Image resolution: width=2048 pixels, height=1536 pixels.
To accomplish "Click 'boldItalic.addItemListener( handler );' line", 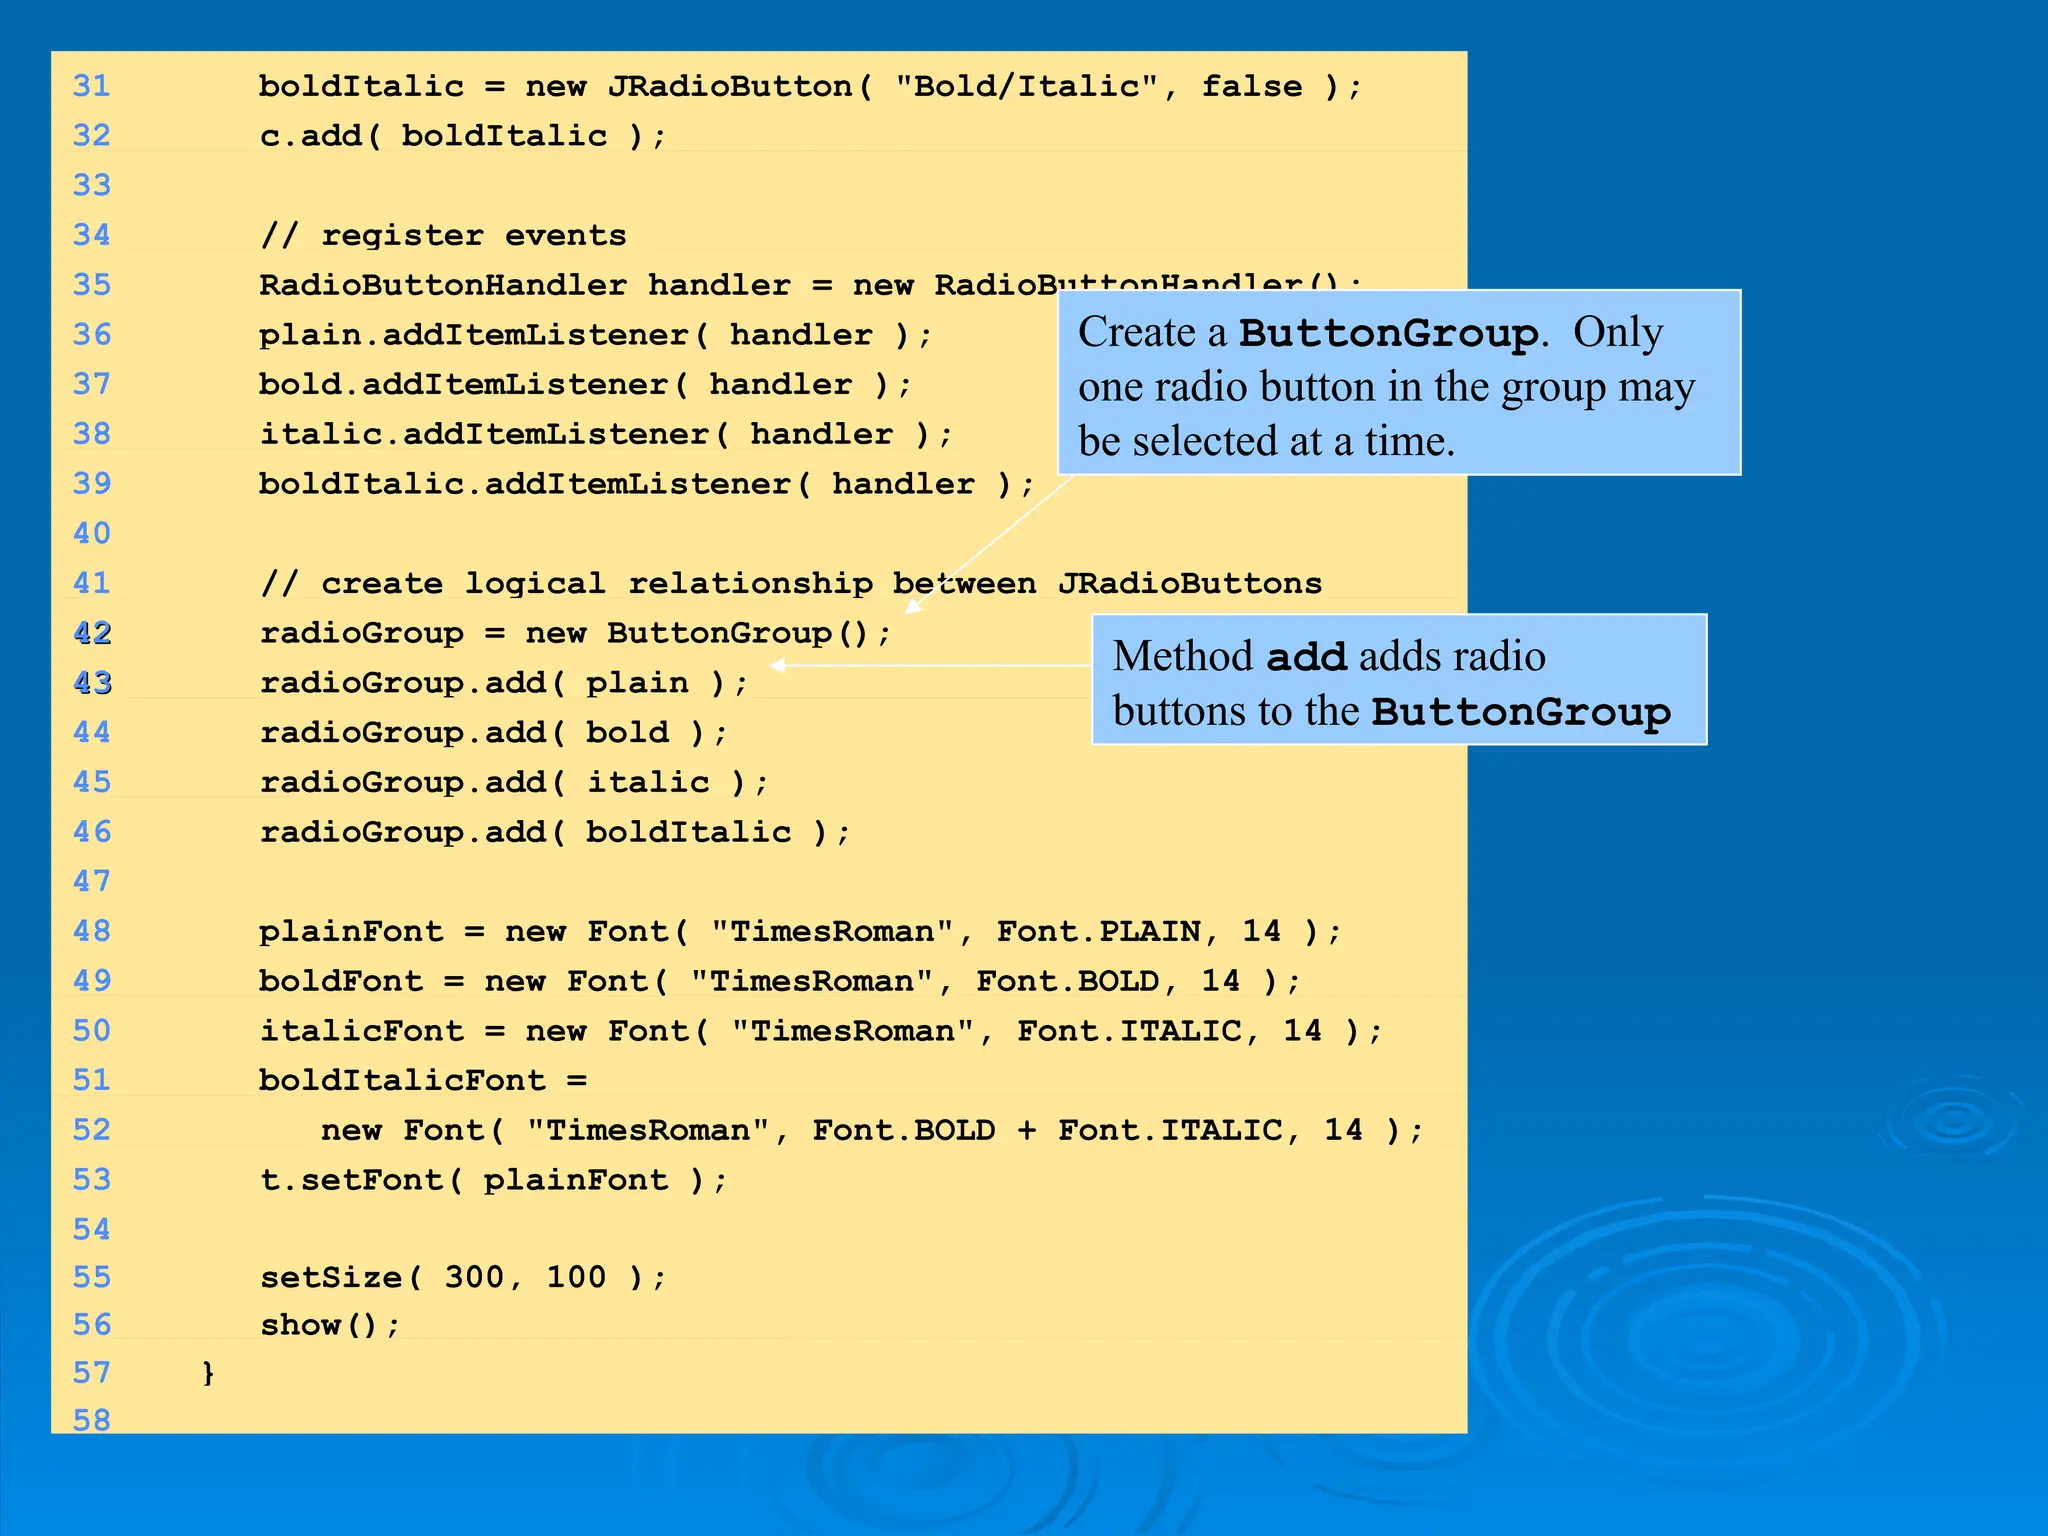I will pos(647,485).
